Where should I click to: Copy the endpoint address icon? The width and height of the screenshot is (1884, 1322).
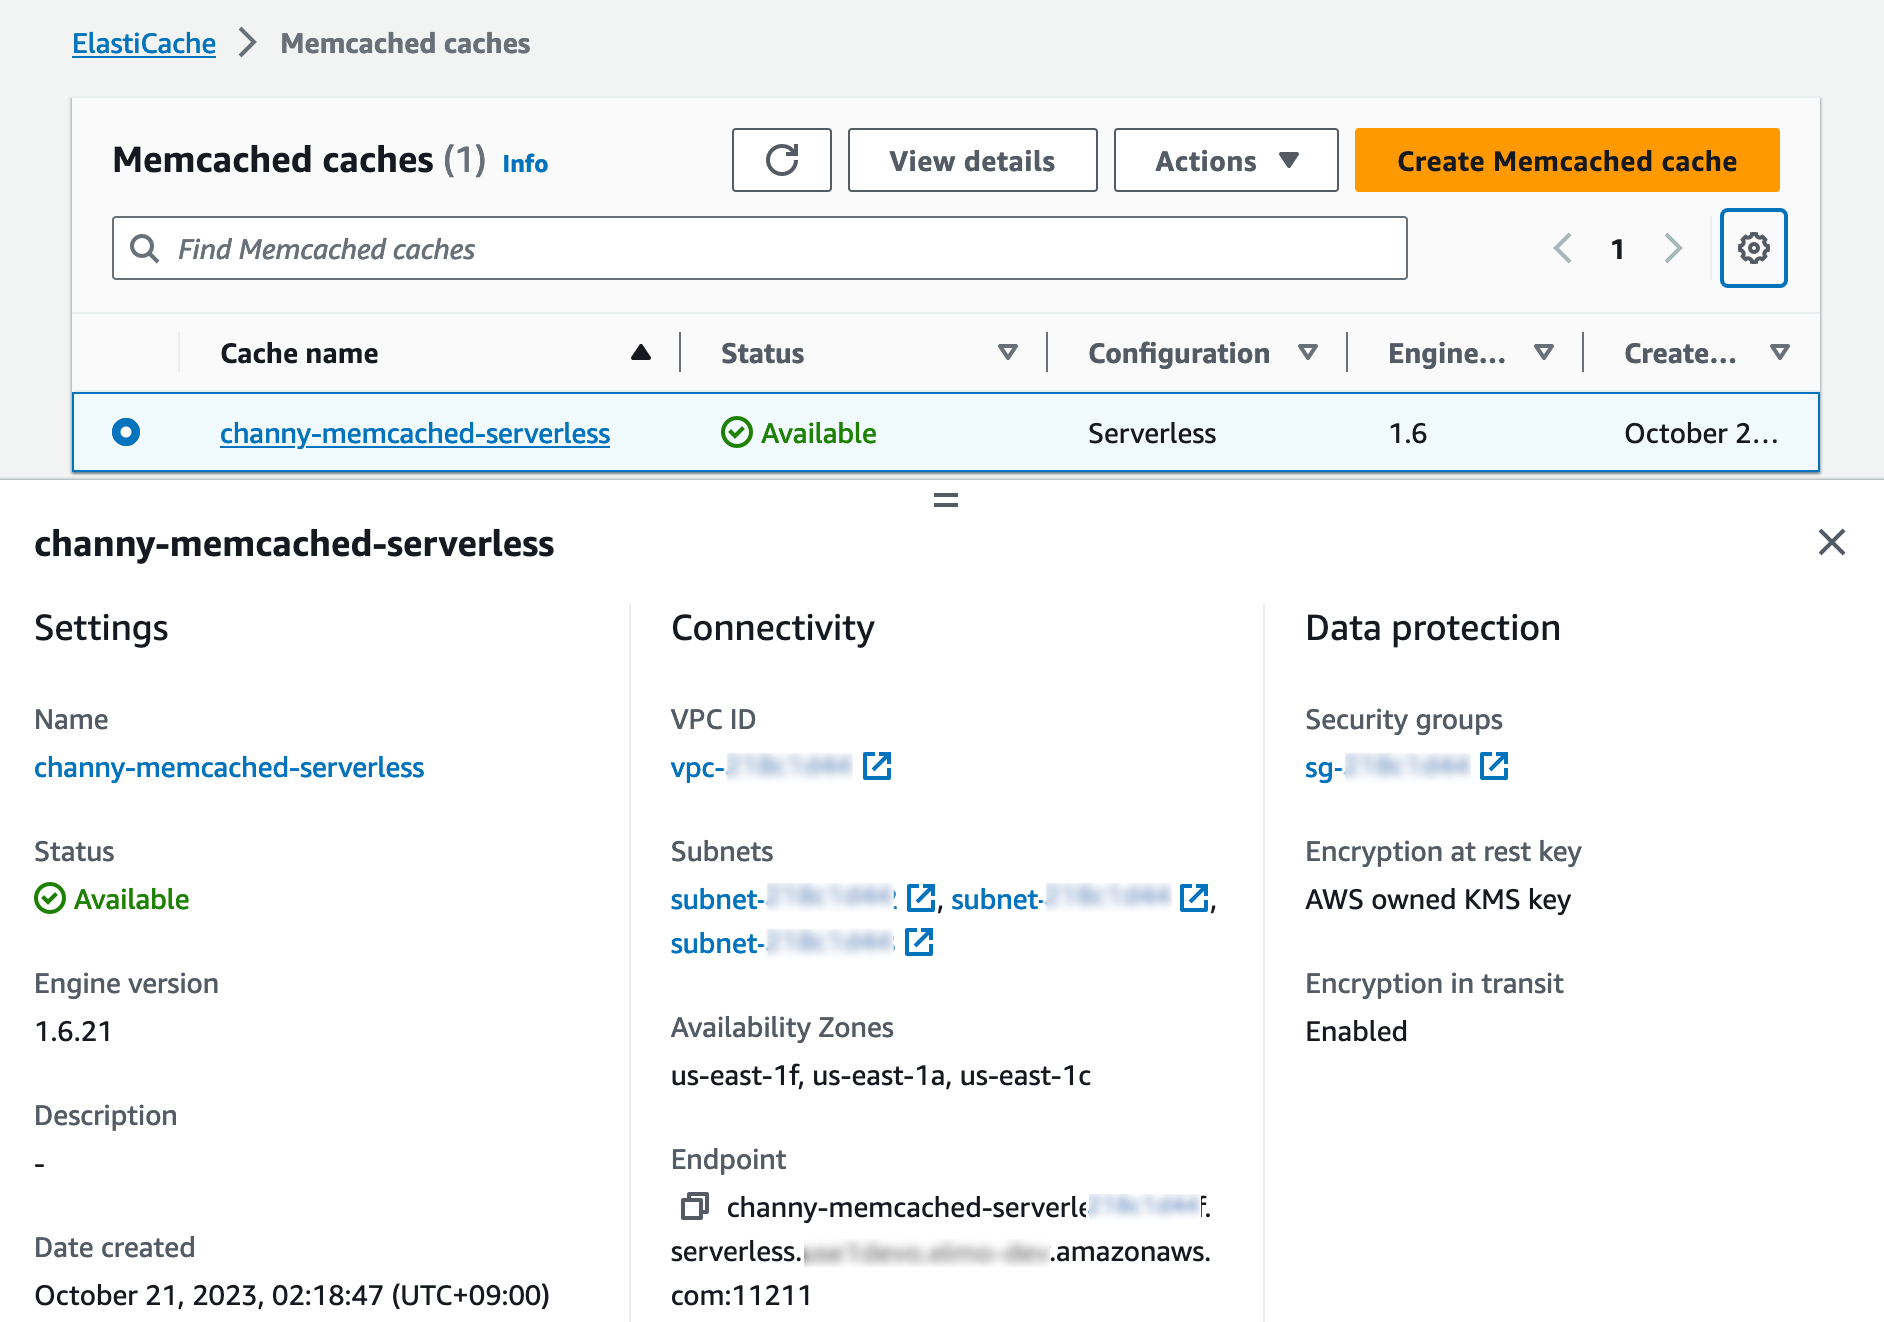coord(694,1206)
